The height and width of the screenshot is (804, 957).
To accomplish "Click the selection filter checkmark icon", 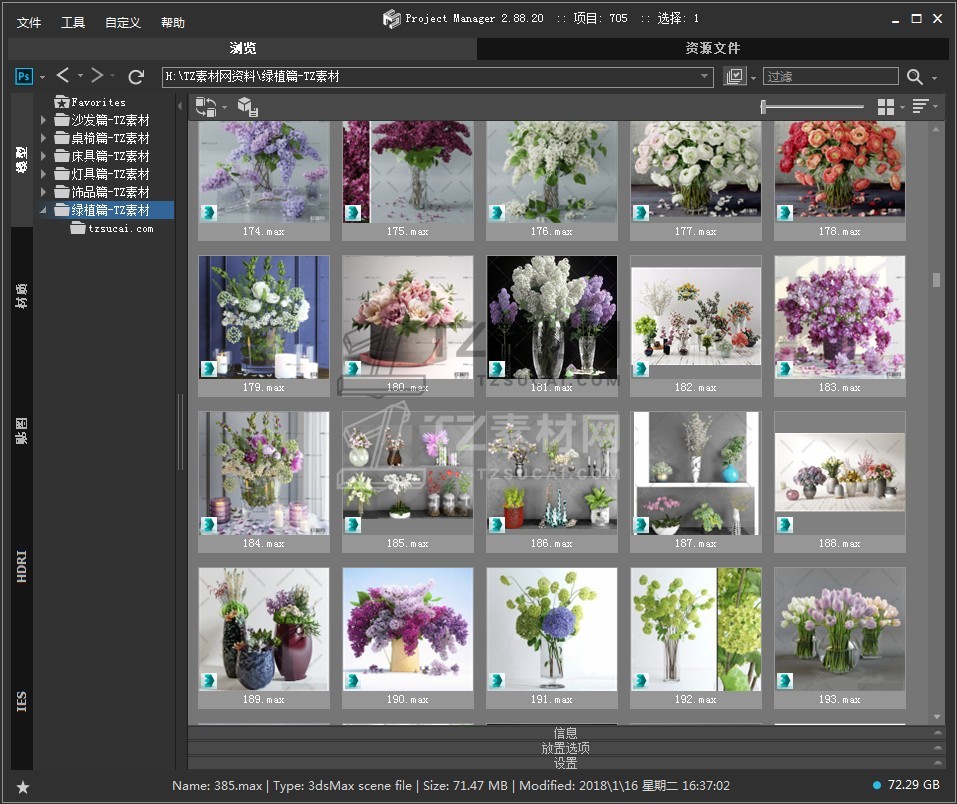I will [x=735, y=76].
